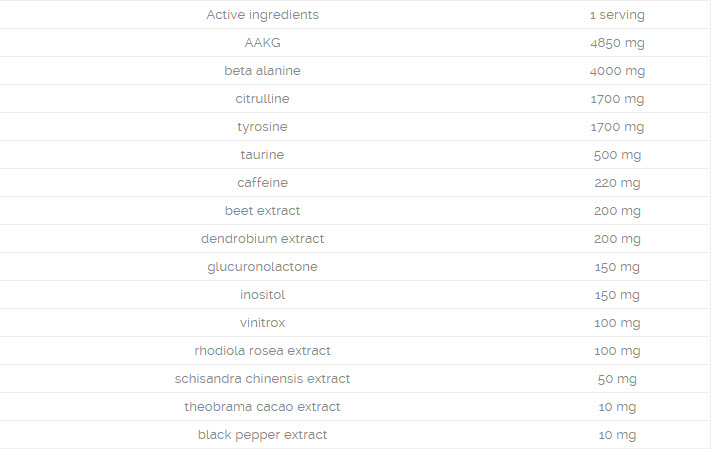Viewport: 711px width, 449px height.
Task: Select the tyrosine row label
Action: coord(262,127)
